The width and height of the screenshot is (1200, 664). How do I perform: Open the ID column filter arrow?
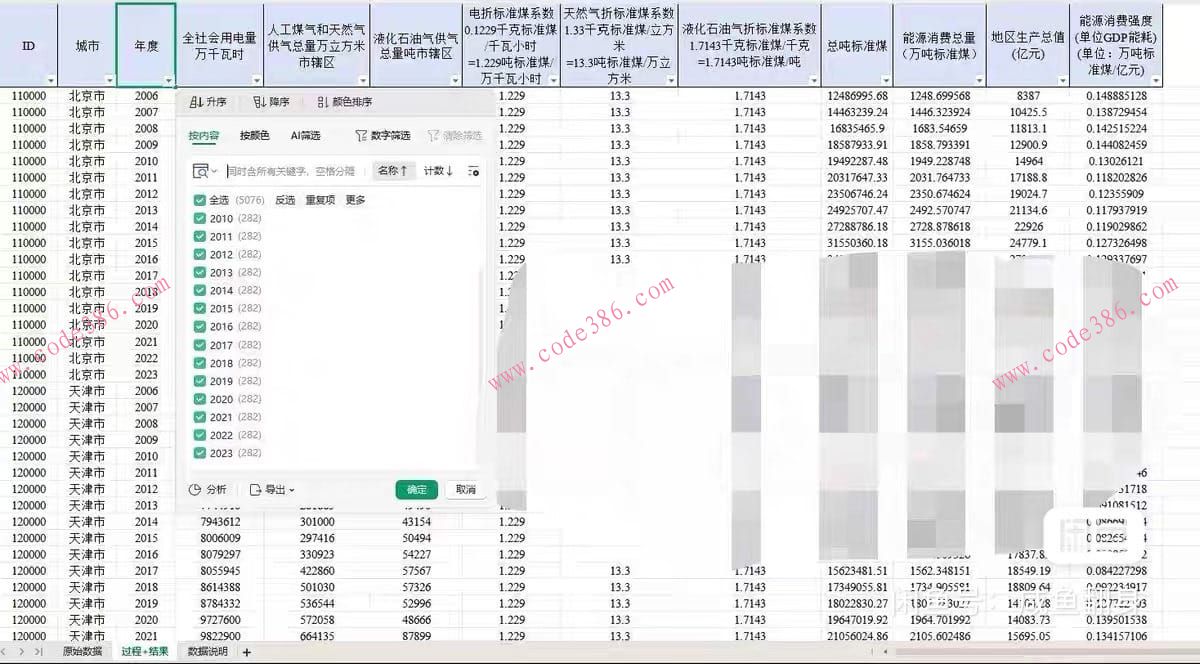tap(50, 81)
